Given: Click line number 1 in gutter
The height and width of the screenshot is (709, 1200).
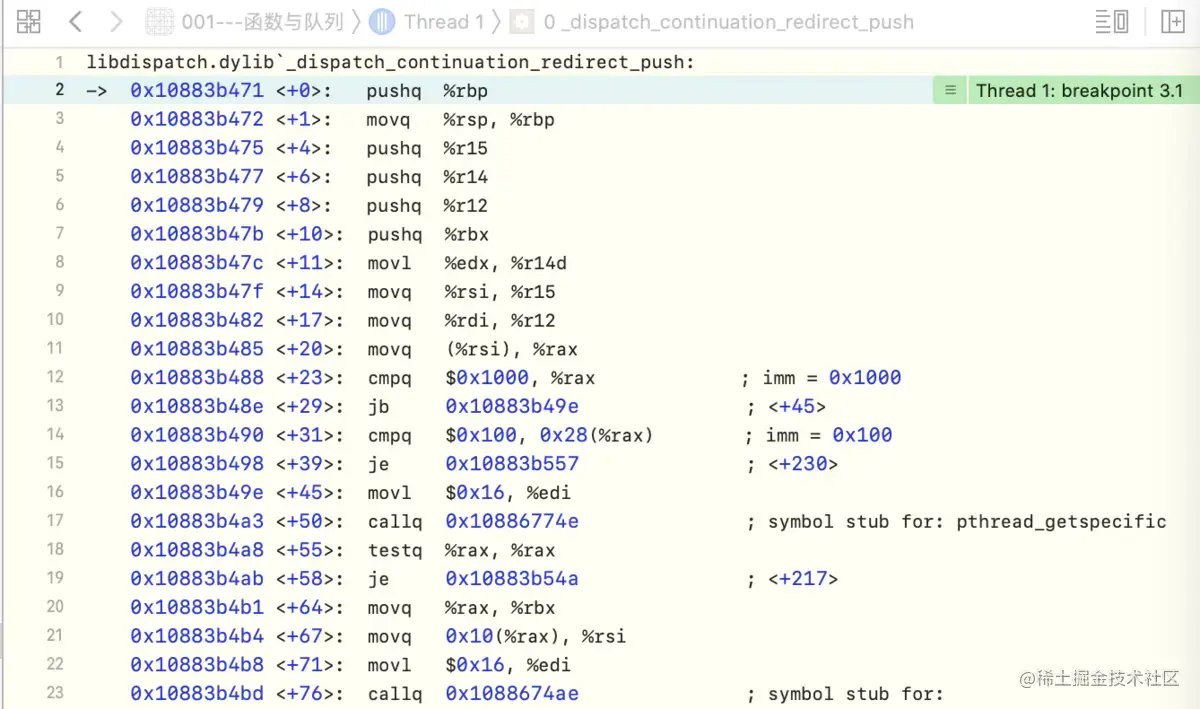Looking at the screenshot, I should pos(59,61).
